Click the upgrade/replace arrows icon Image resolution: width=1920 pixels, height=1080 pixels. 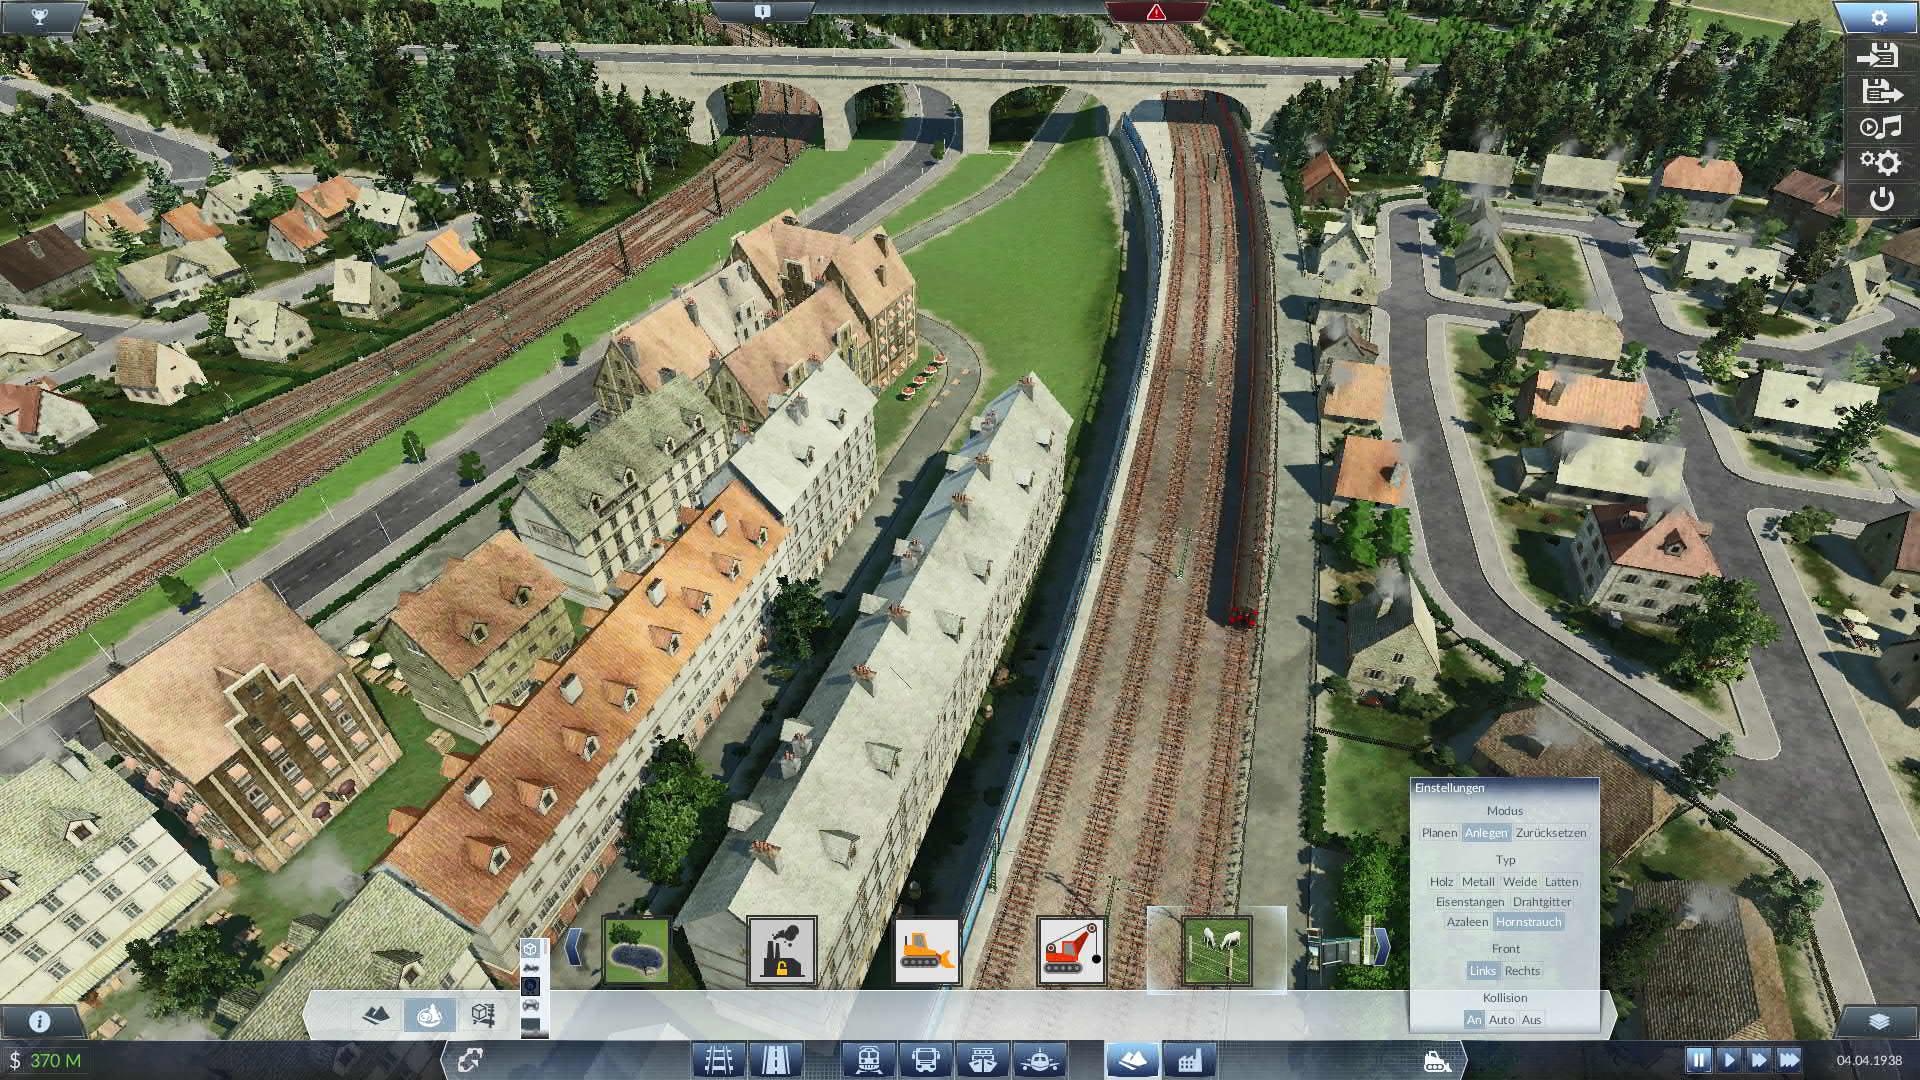click(470, 1059)
